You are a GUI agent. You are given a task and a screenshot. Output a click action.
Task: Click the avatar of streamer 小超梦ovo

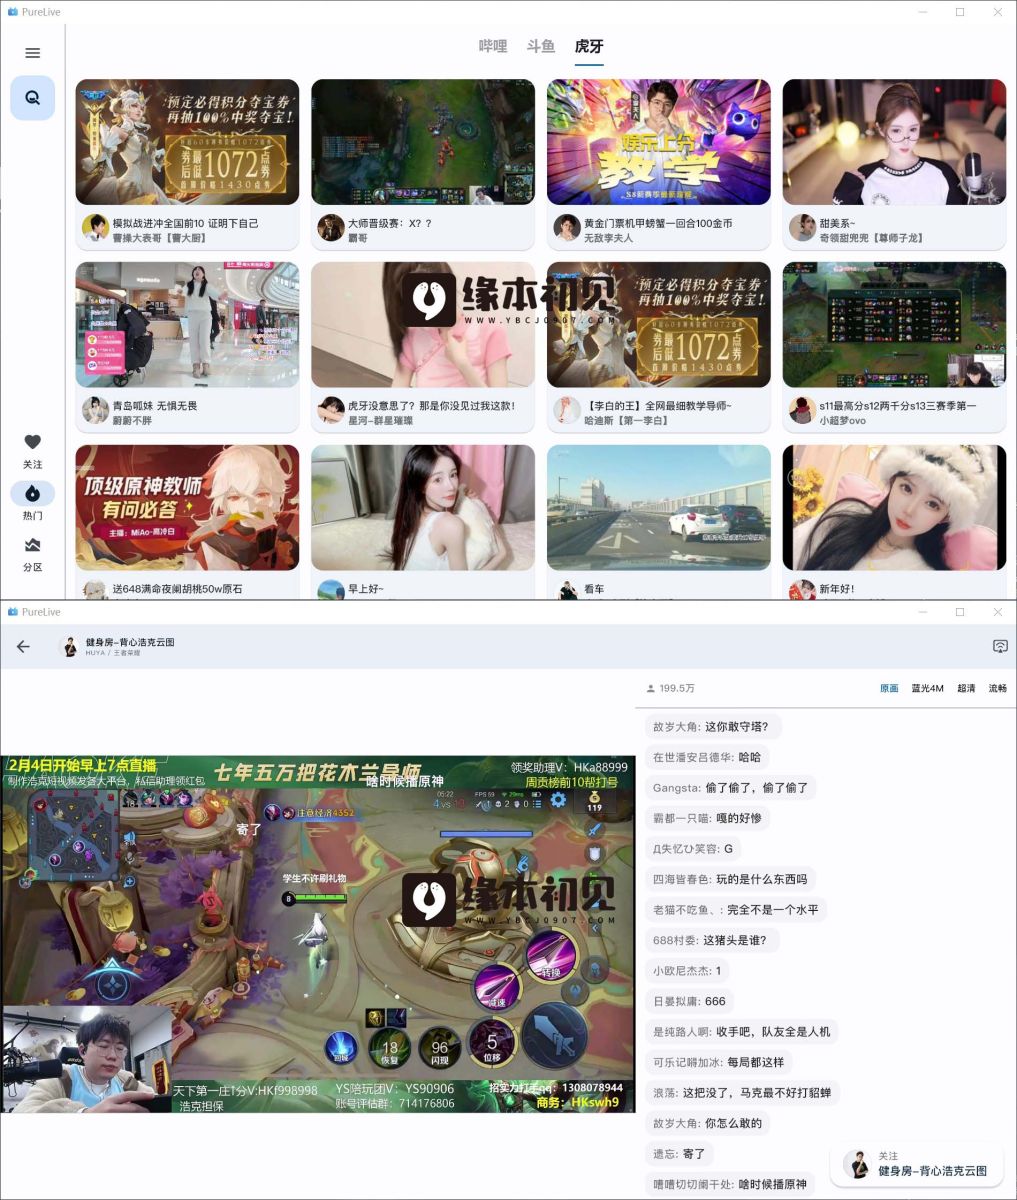(x=802, y=410)
